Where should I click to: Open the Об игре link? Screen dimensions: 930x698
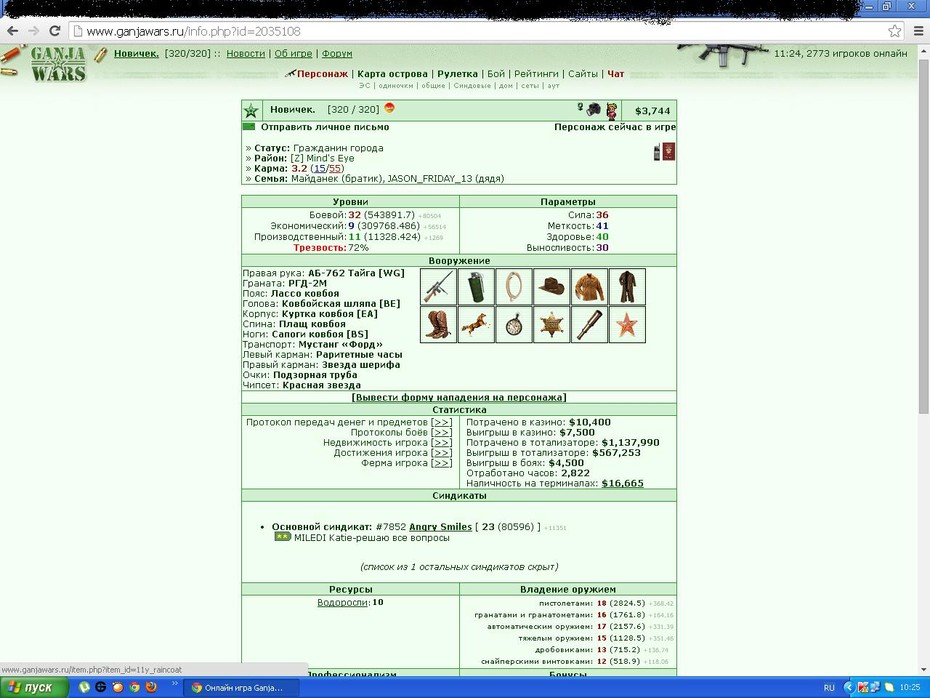click(x=293, y=53)
